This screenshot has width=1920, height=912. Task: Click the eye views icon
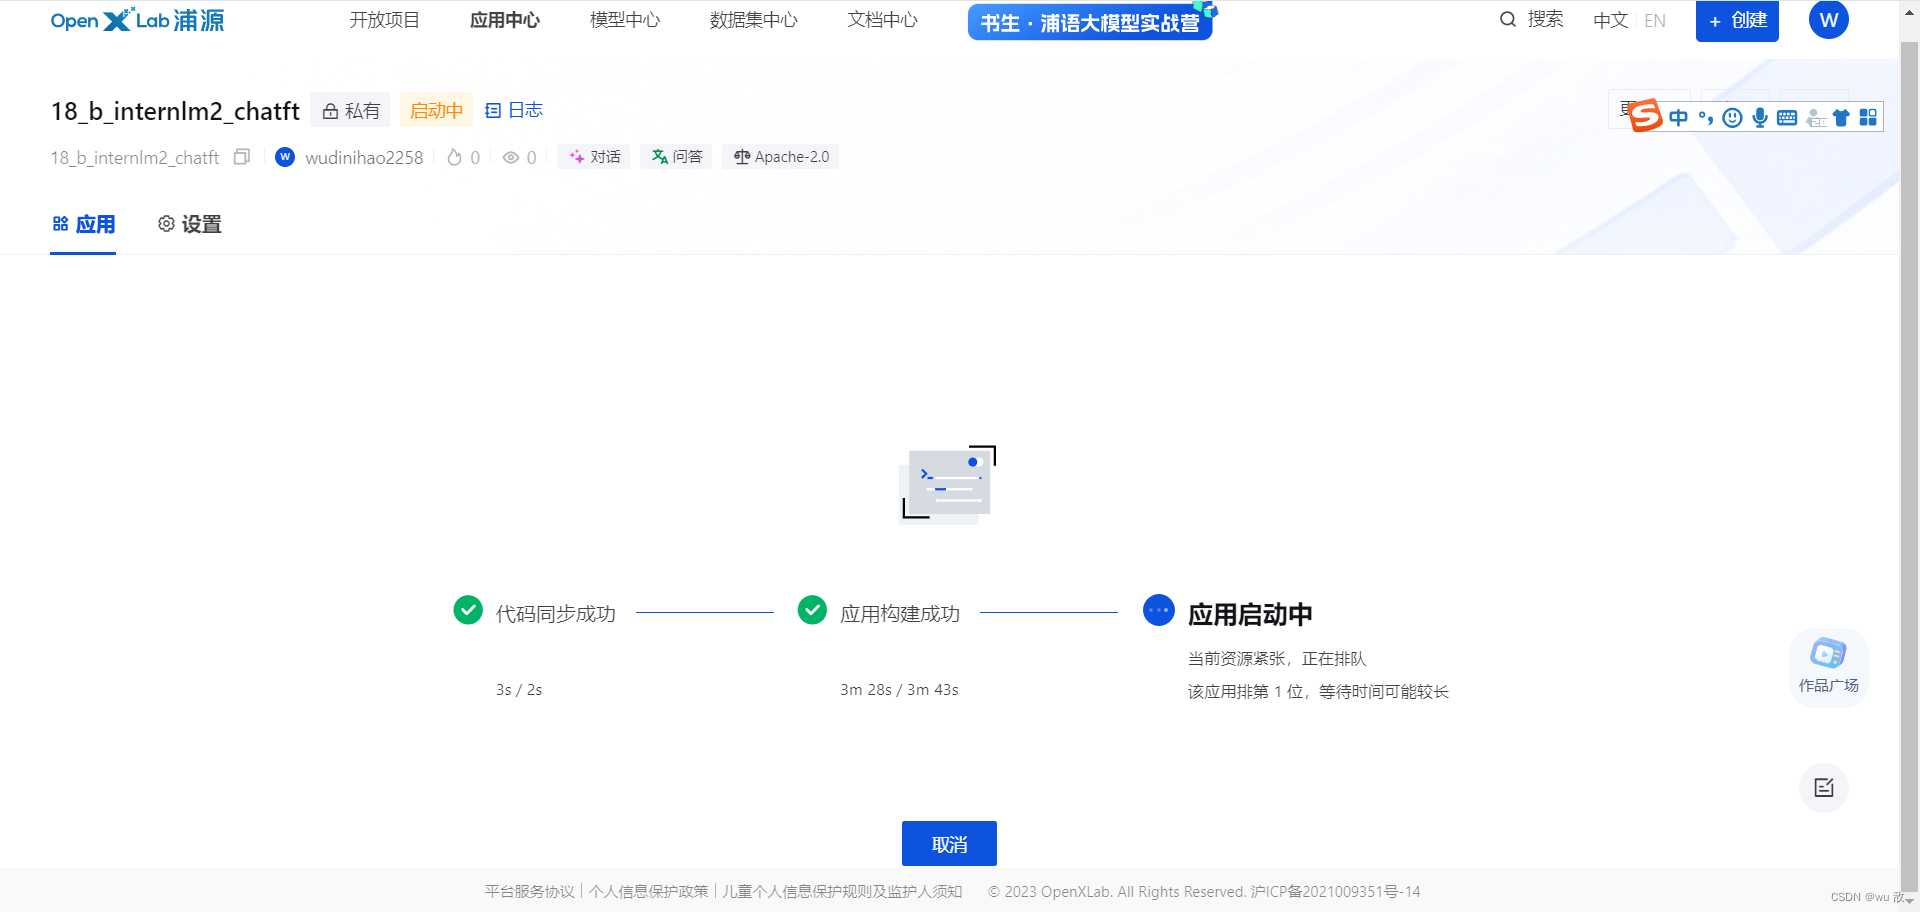(511, 157)
